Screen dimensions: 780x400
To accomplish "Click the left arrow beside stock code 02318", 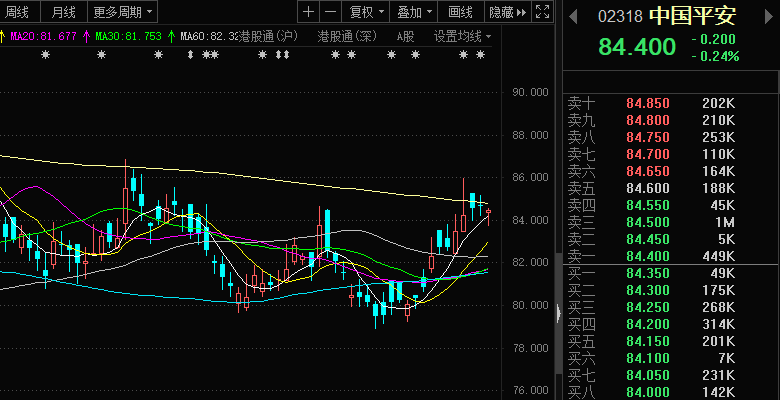I will click(x=573, y=17).
